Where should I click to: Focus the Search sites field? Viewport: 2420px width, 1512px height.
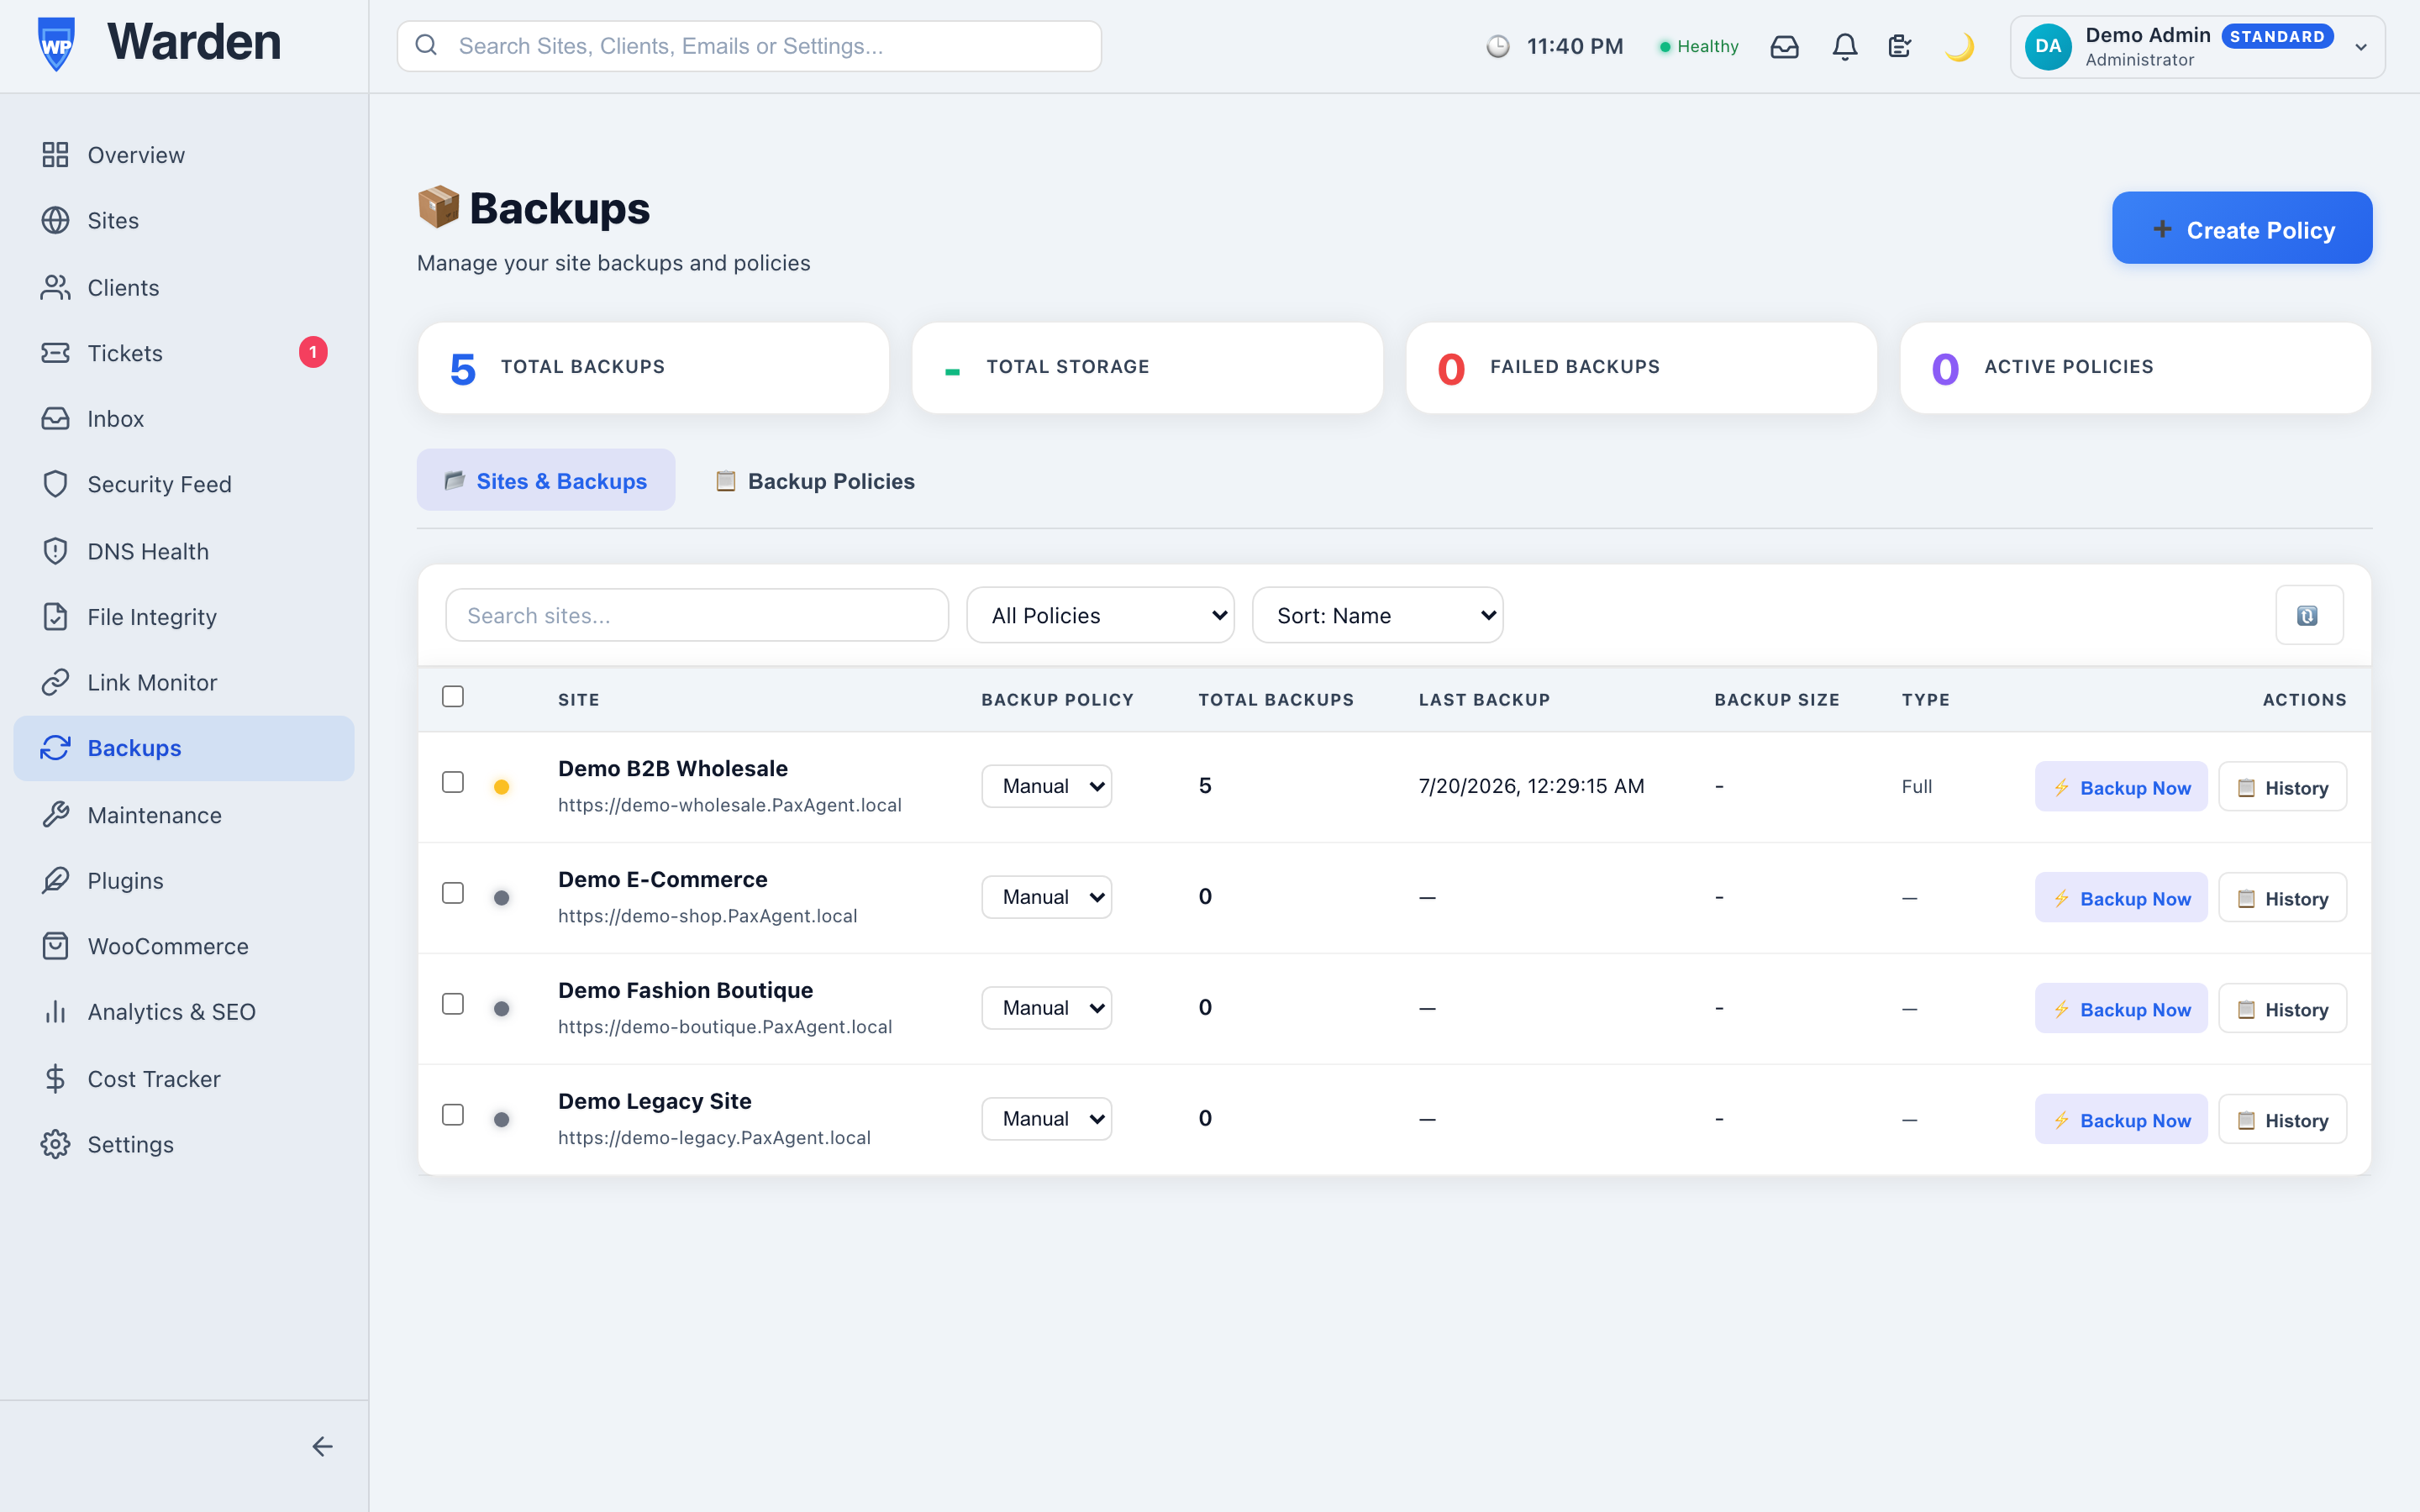[697, 615]
